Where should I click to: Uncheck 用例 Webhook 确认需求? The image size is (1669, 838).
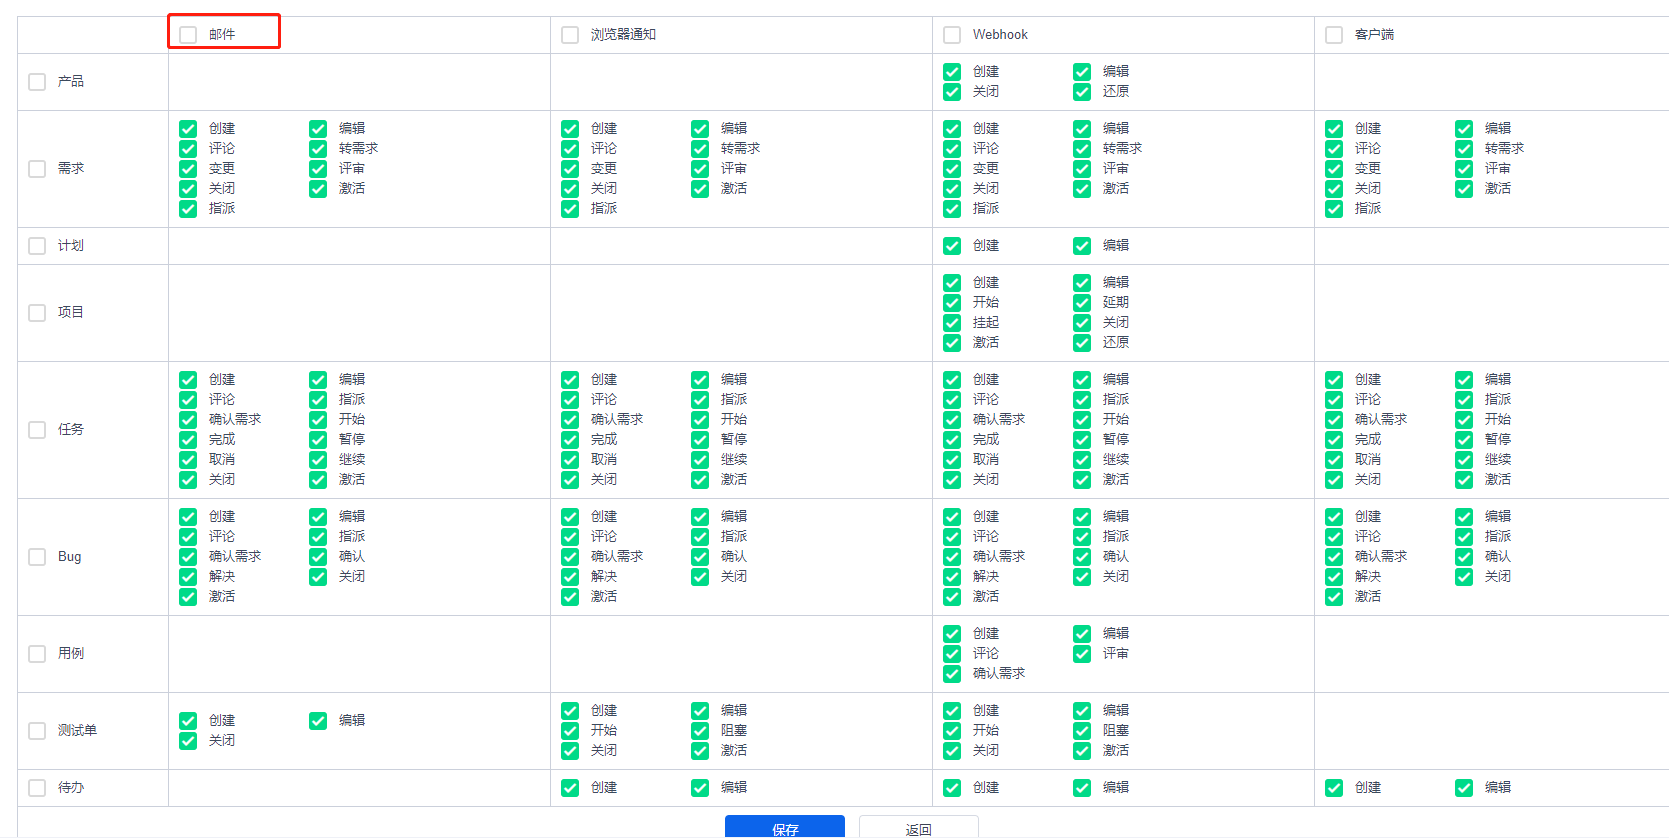click(x=952, y=674)
